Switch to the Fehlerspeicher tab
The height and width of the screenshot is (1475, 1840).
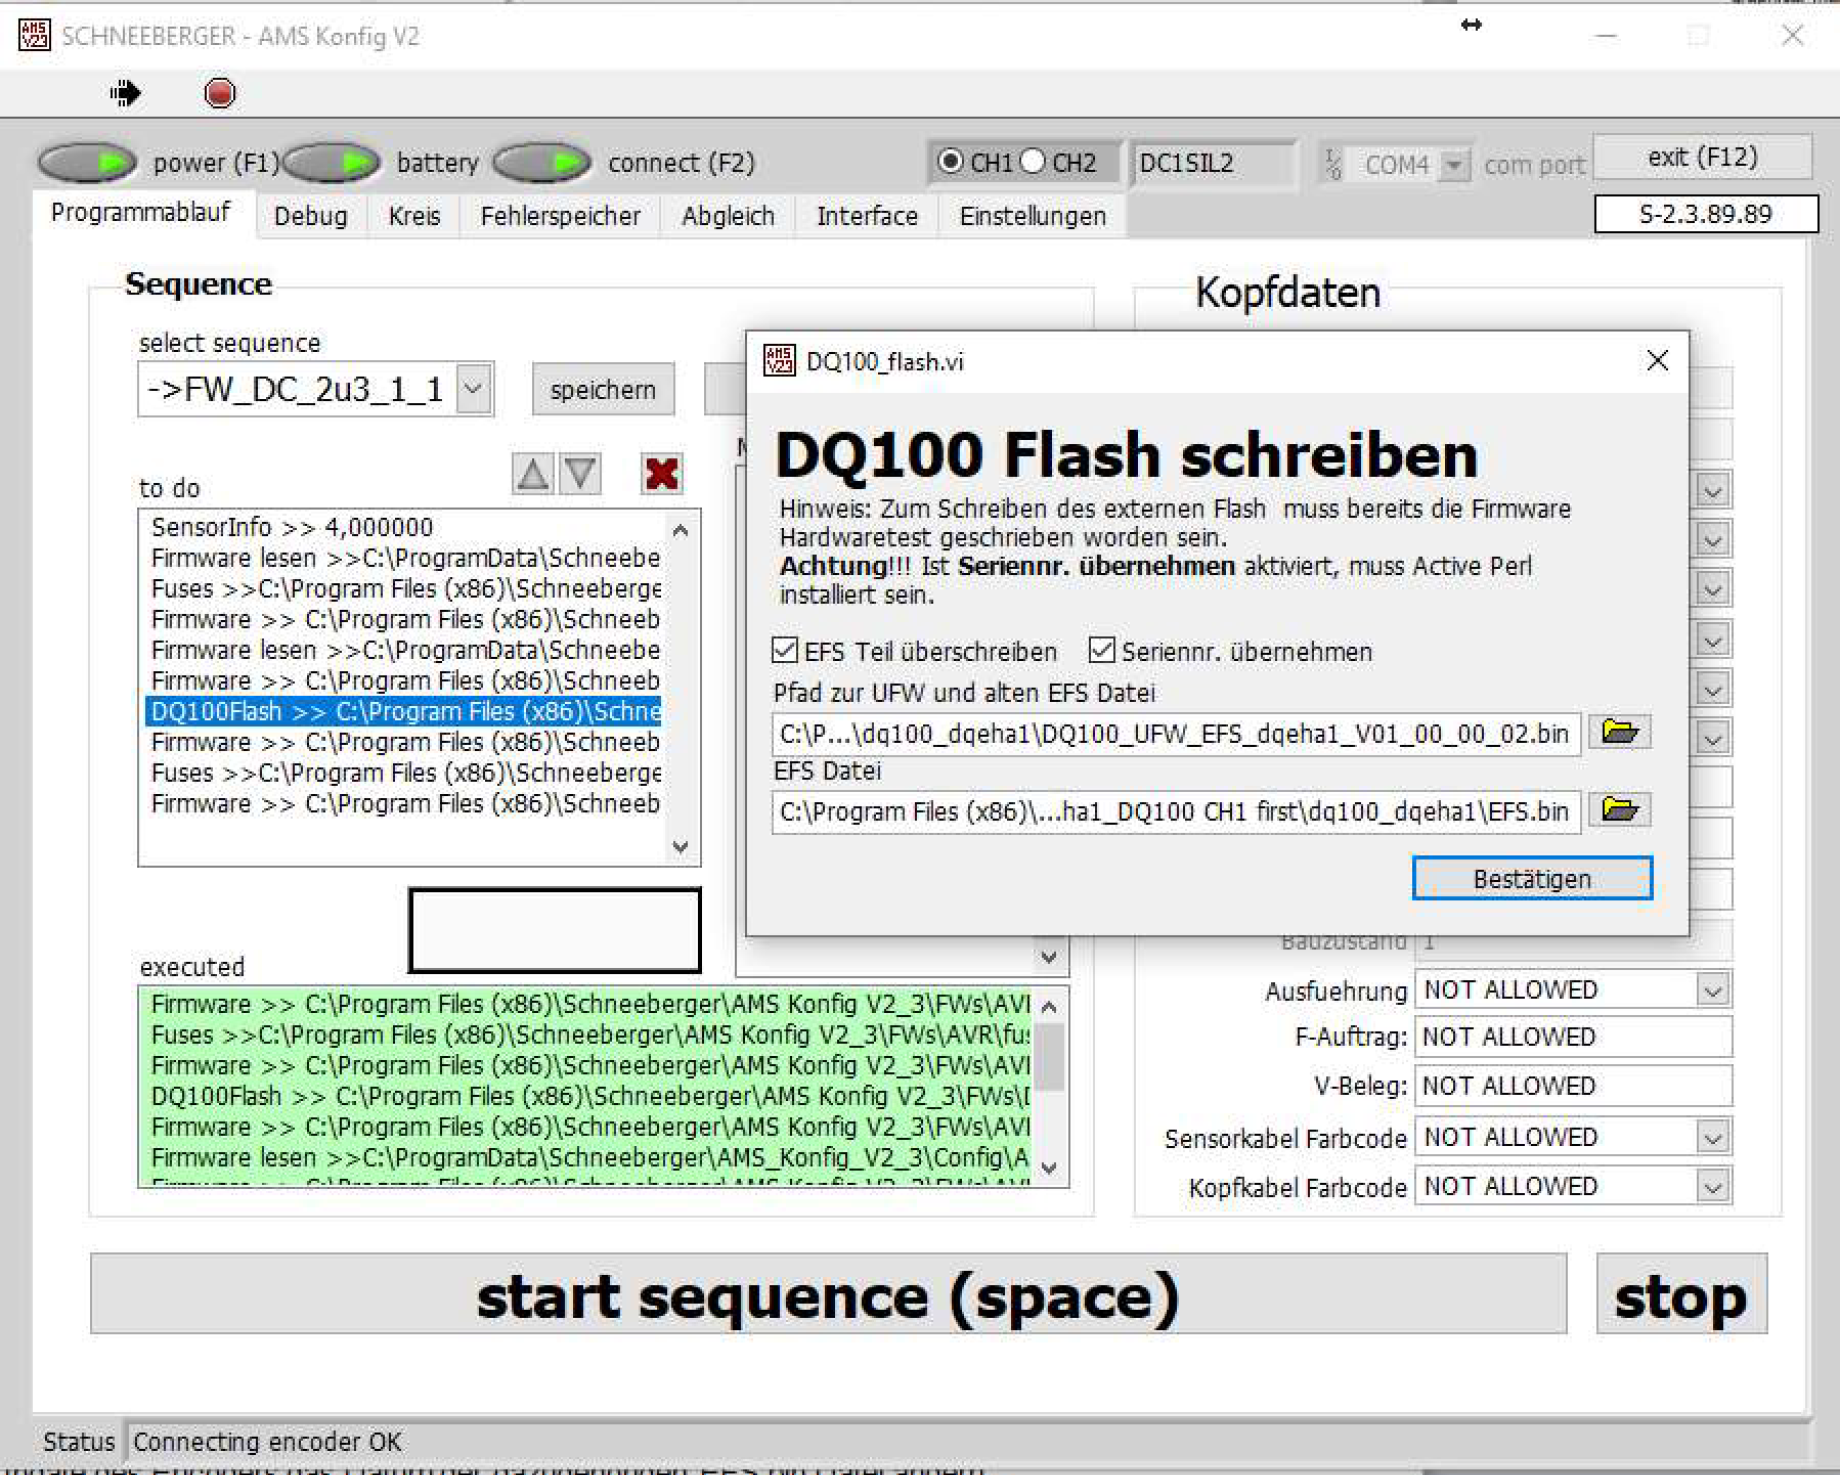pyautogui.click(x=559, y=216)
